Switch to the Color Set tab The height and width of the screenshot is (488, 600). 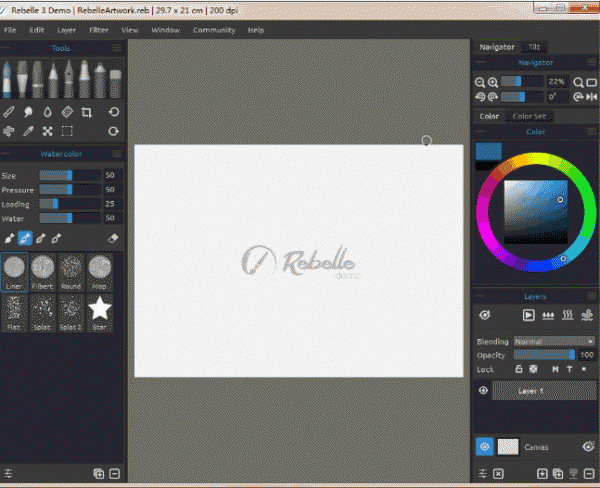[x=529, y=116]
